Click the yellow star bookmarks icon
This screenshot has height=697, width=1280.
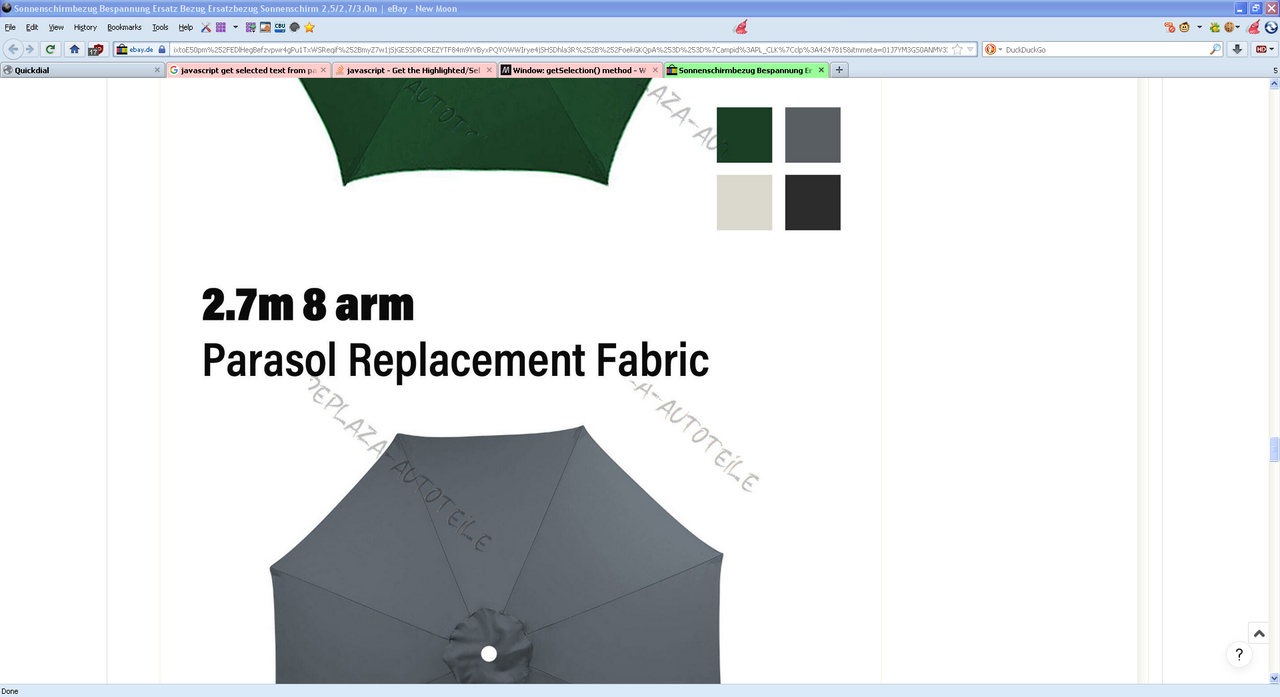pos(310,27)
